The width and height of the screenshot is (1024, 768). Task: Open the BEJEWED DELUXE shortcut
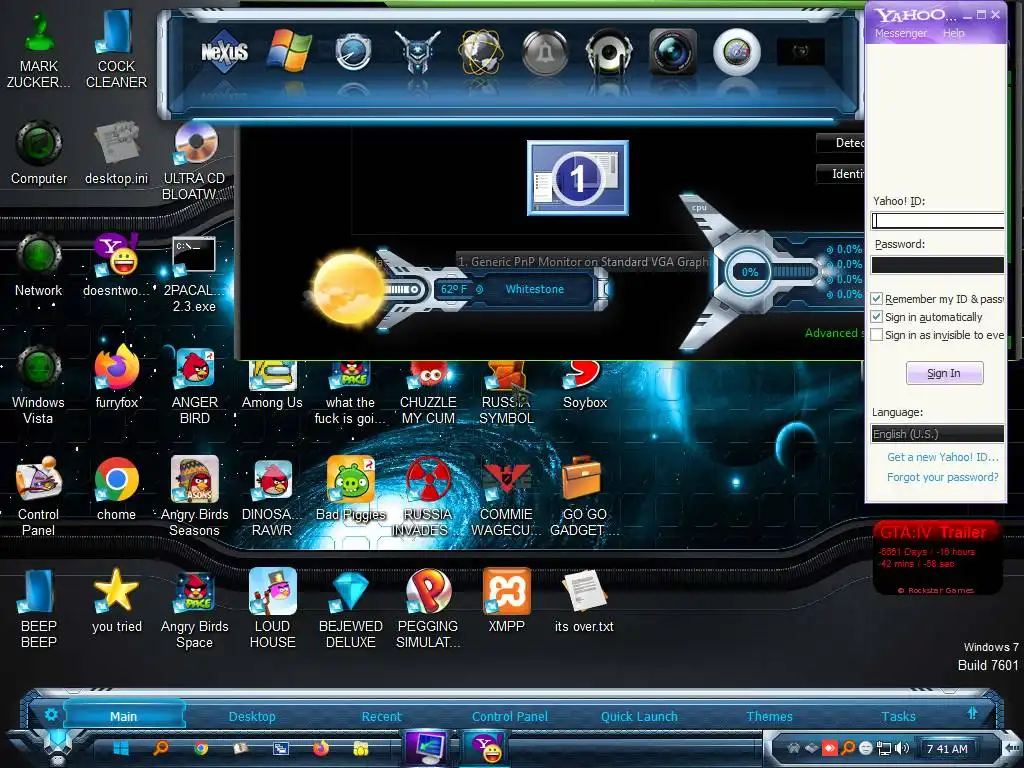point(351,609)
